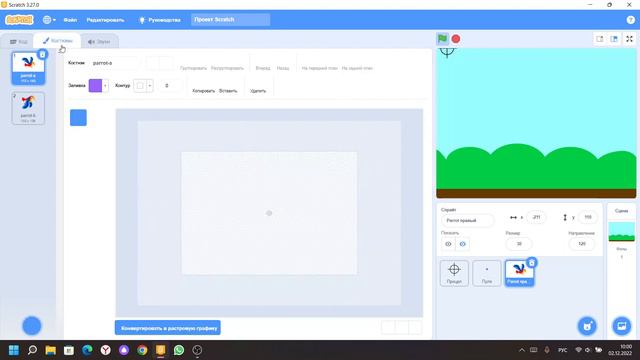
Task: Zoom in the paint canvas
Action: (415, 327)
